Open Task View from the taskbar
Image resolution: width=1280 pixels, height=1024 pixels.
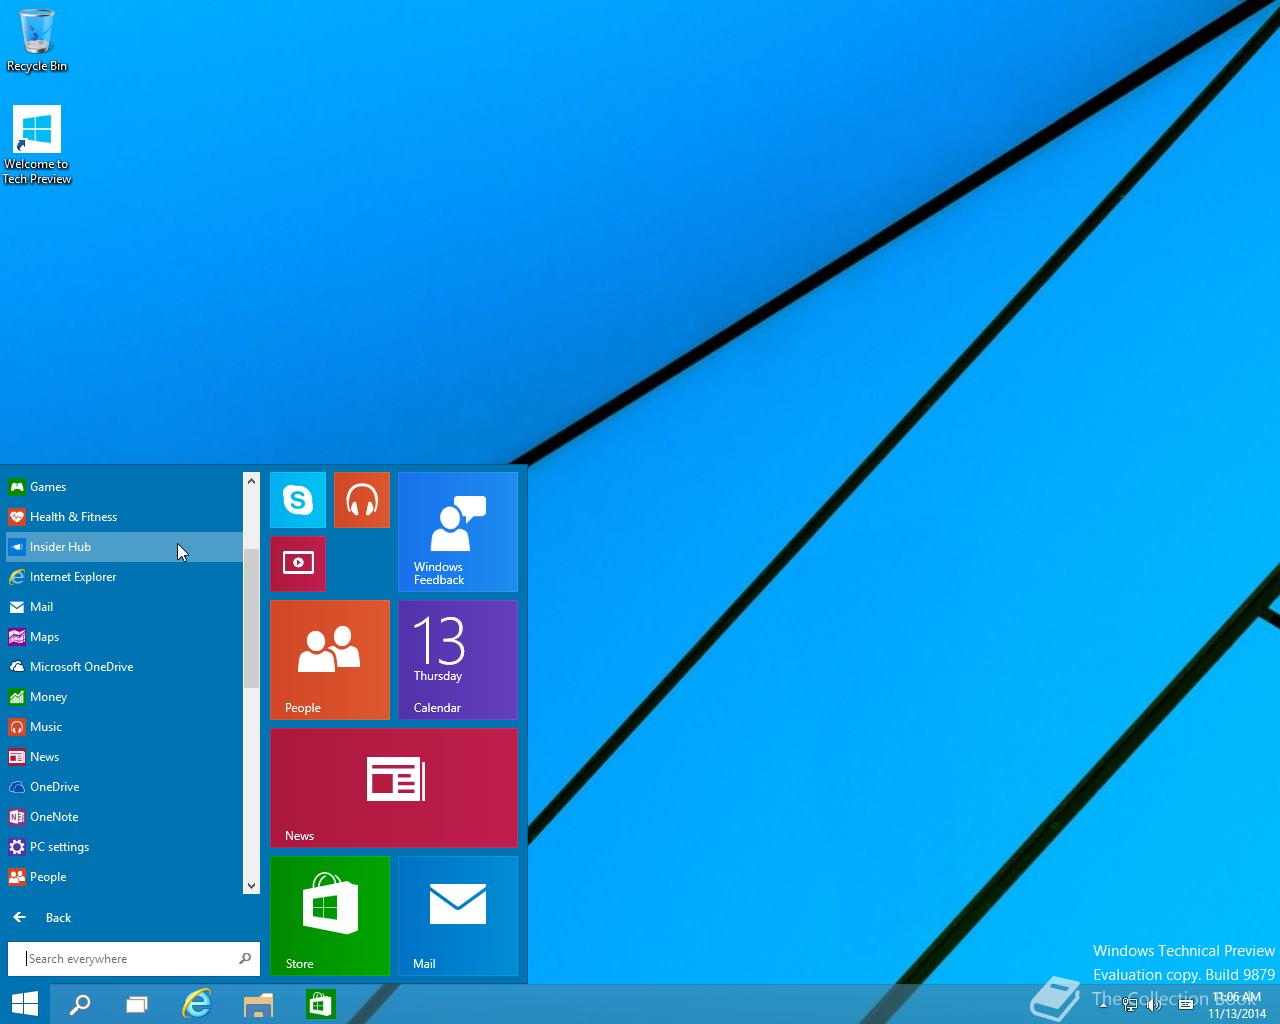pos(137,1004)
